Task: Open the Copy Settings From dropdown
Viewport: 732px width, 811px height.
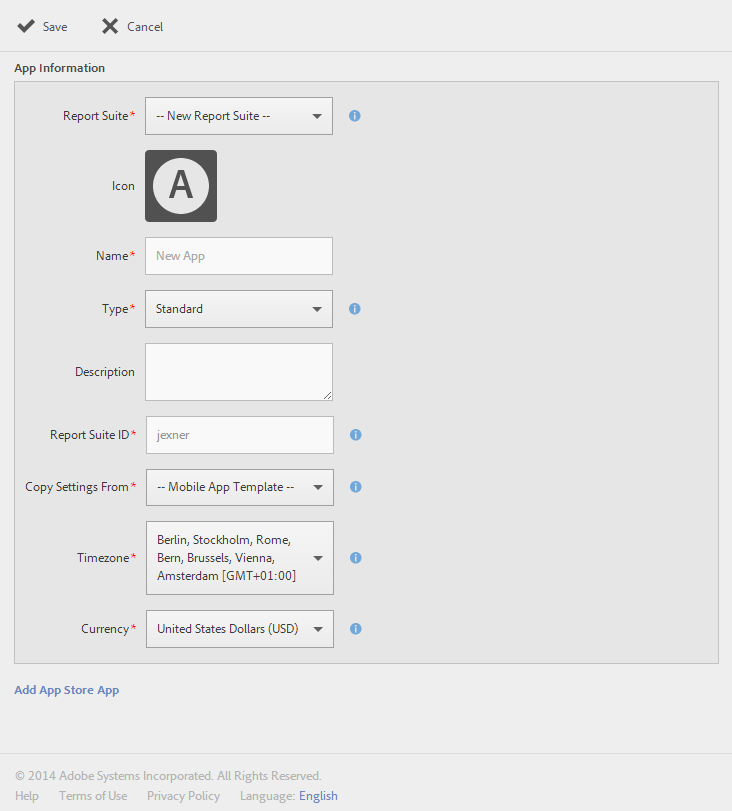Action: point(240,487)
